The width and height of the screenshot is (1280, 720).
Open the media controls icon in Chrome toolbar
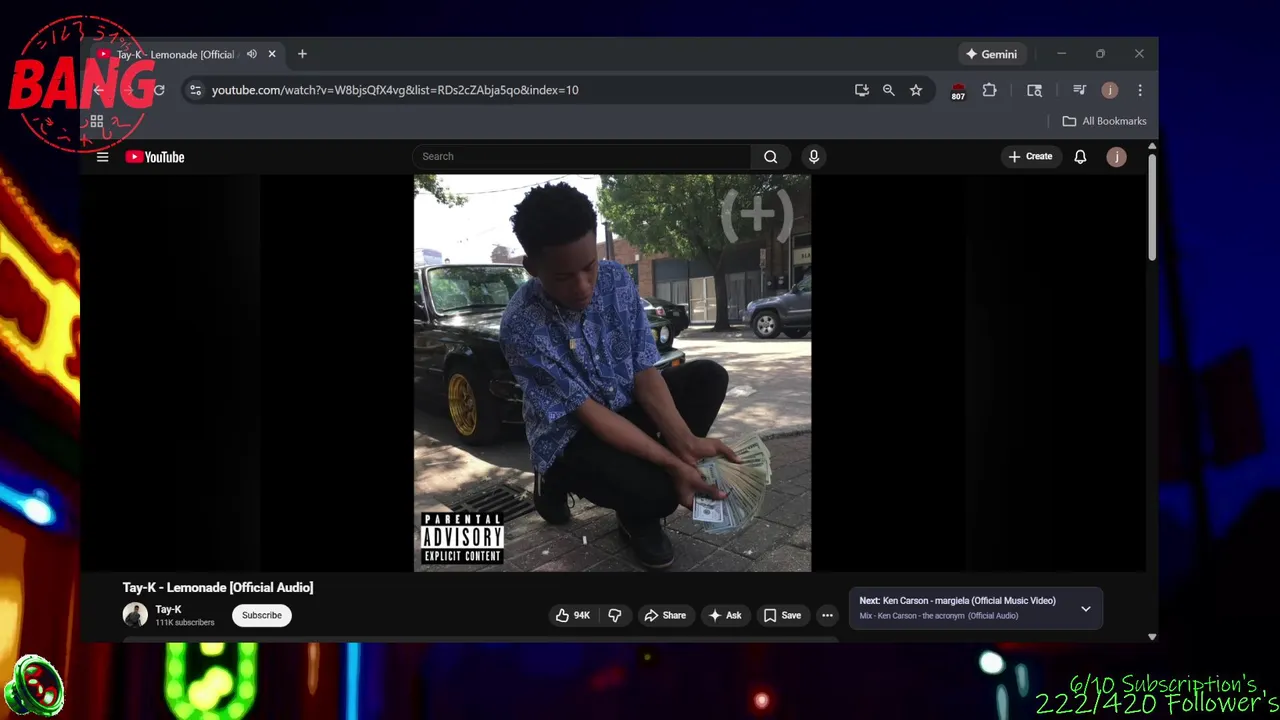coord(1079,90)
